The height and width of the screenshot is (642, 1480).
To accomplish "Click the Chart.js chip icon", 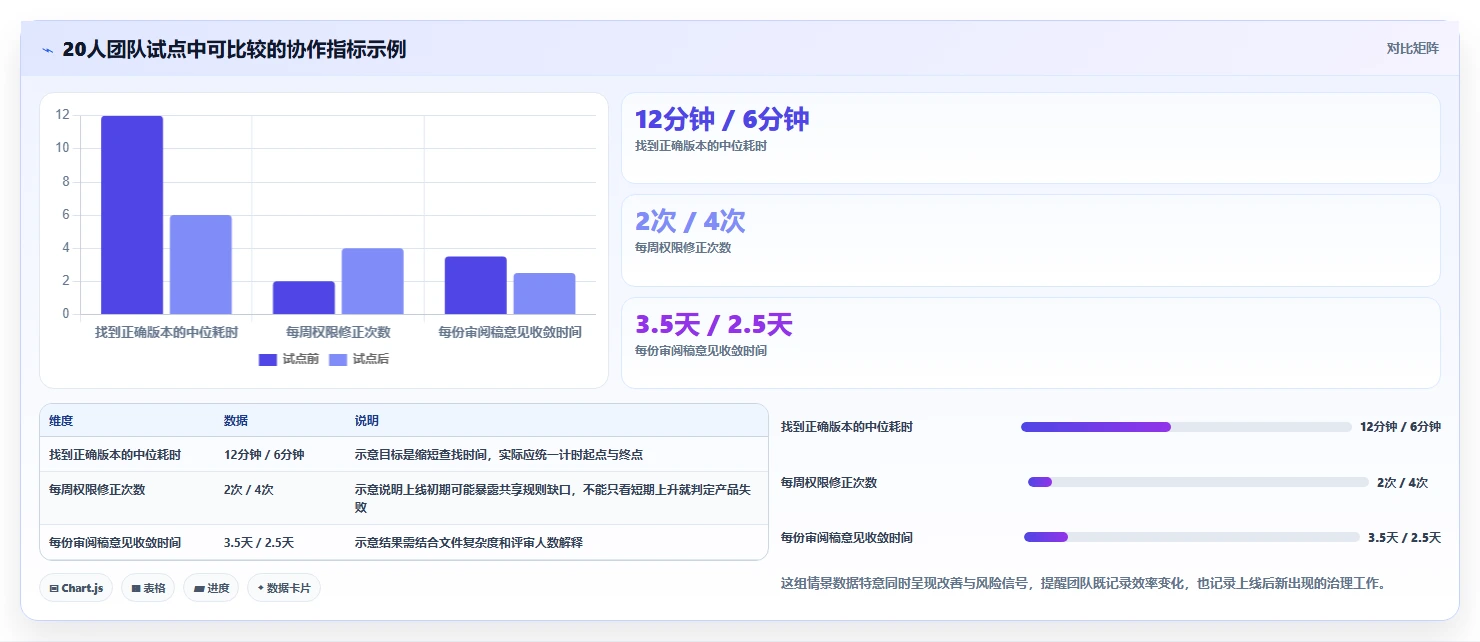I will click(54, 589).
